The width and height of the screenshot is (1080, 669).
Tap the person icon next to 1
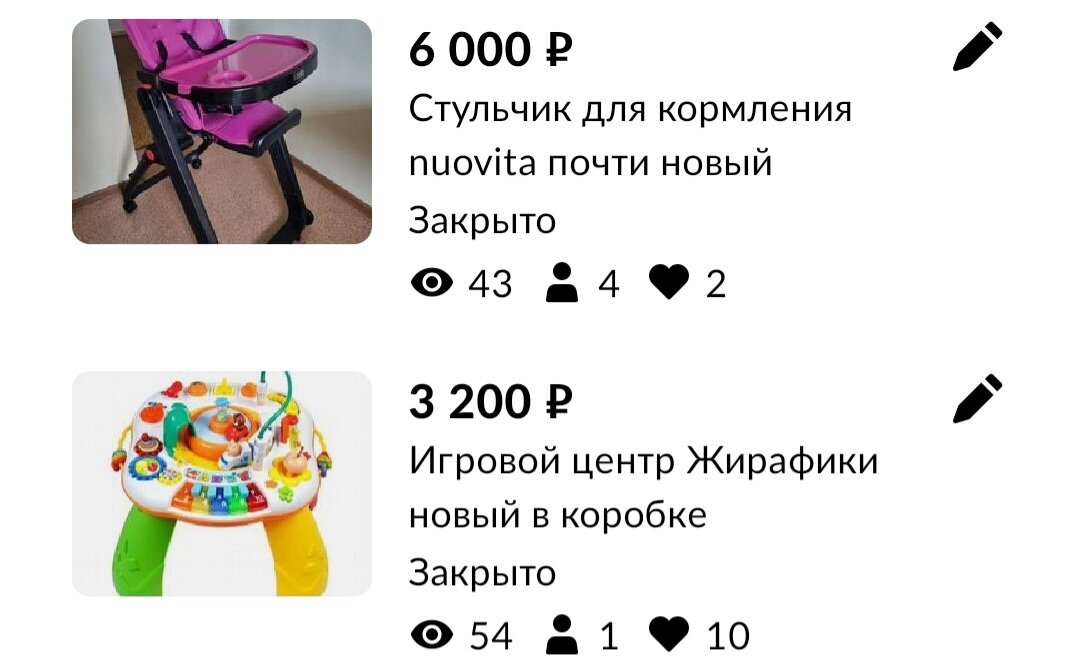pos(562,635)
